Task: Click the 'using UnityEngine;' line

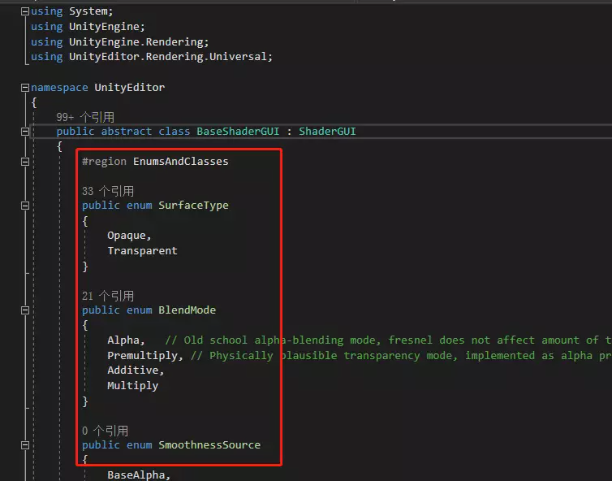Action: click(x=88, y=27)
